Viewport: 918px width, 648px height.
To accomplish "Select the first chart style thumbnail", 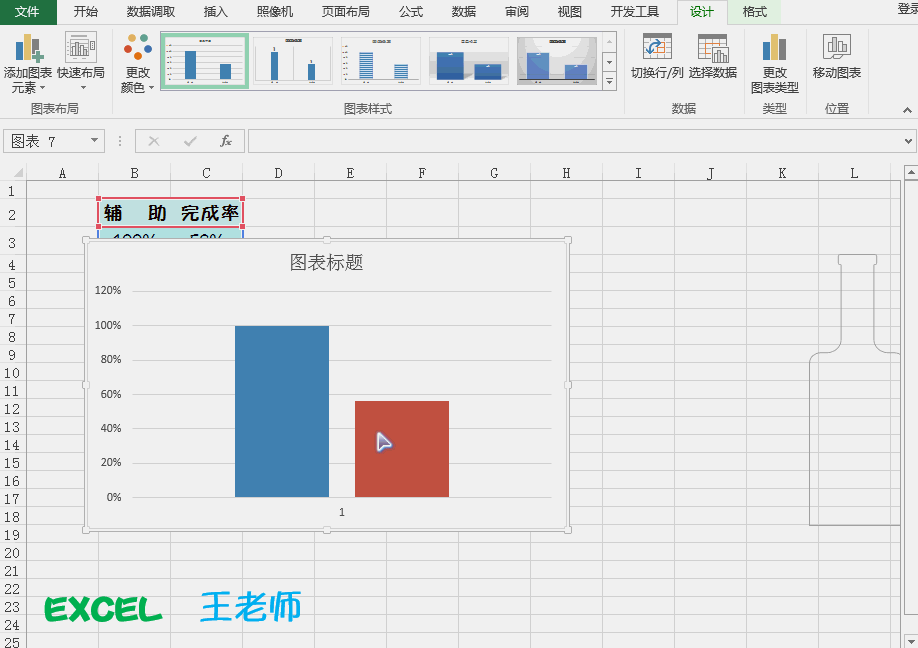I will click(x=205, y=60).
